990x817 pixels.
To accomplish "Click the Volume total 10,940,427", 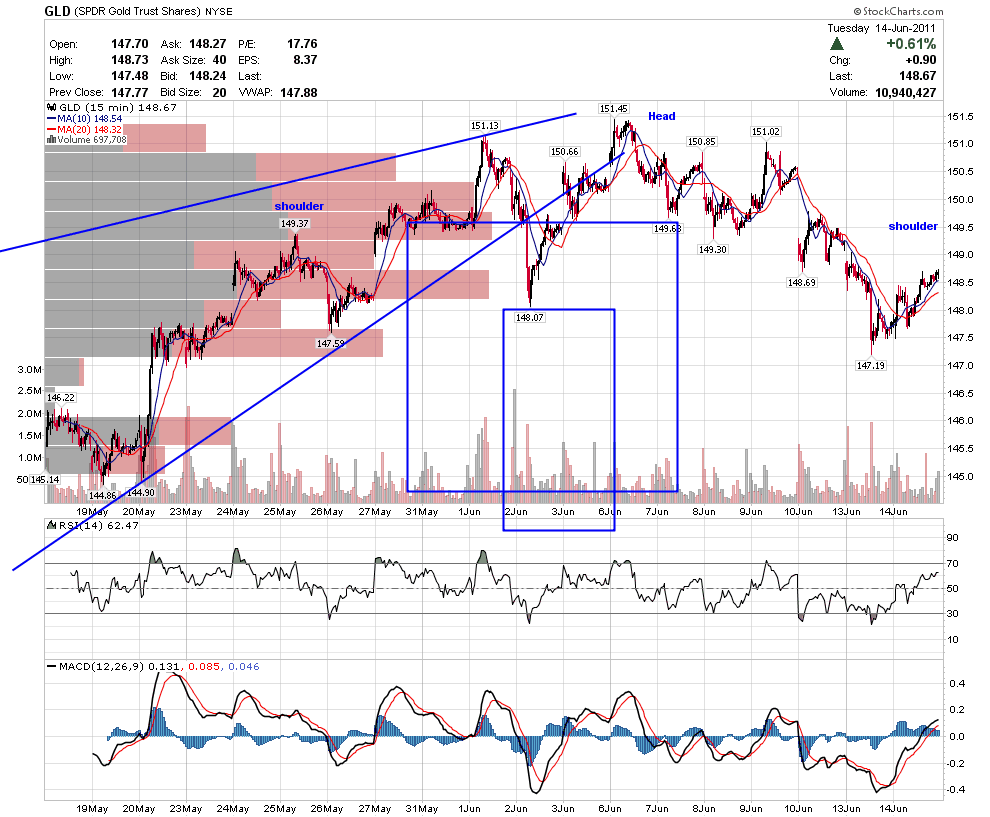I will (905, 92).
